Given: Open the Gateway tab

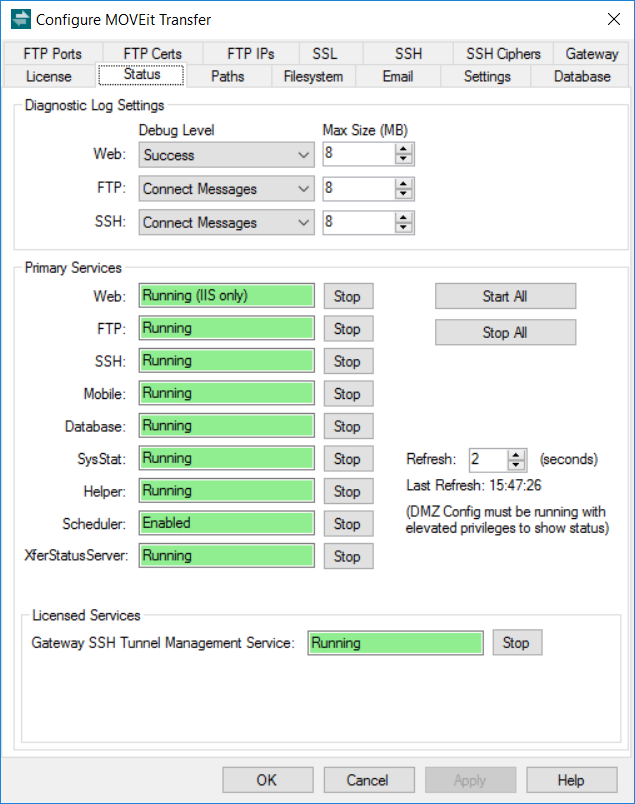Looking at the screenshot, I should click(591, 53).
